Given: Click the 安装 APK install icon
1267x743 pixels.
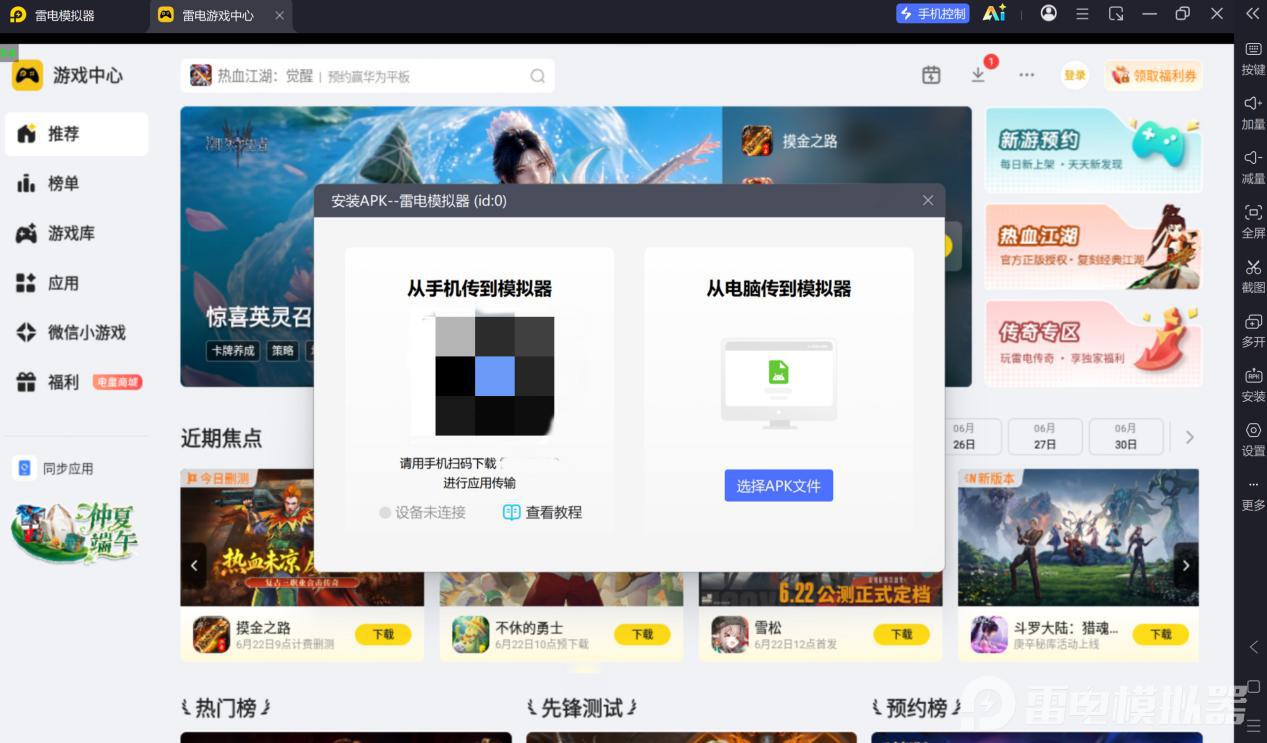Looking at the screenshot, I should click(1253, 376).
